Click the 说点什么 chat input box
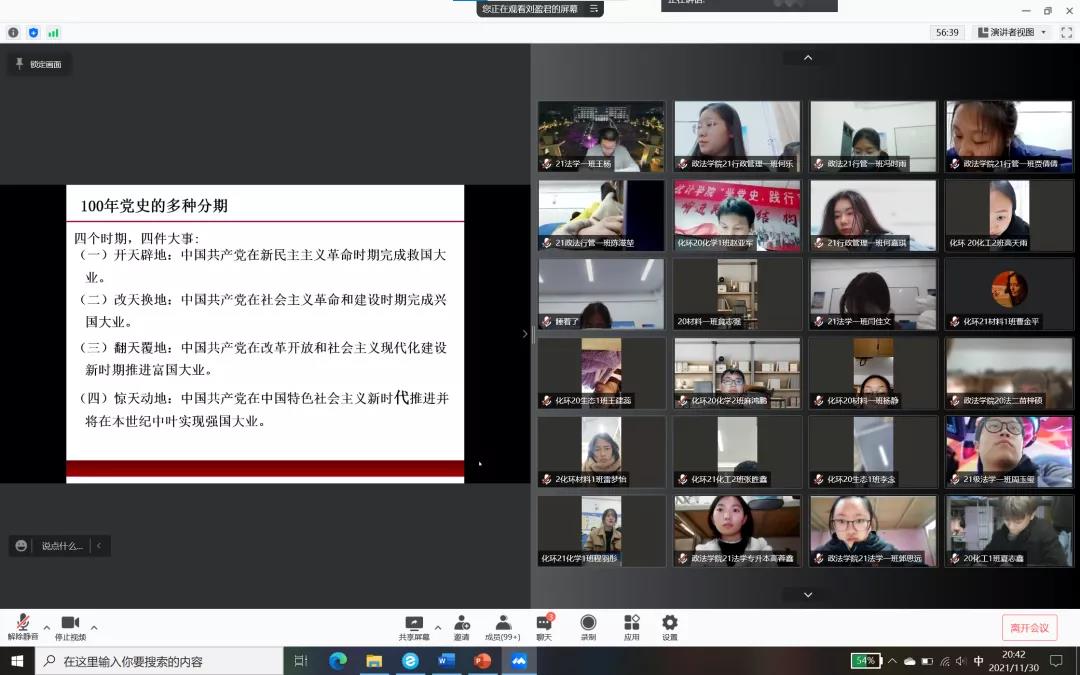Viewport: 1080px width, 675px height. [x=62, y=546]
